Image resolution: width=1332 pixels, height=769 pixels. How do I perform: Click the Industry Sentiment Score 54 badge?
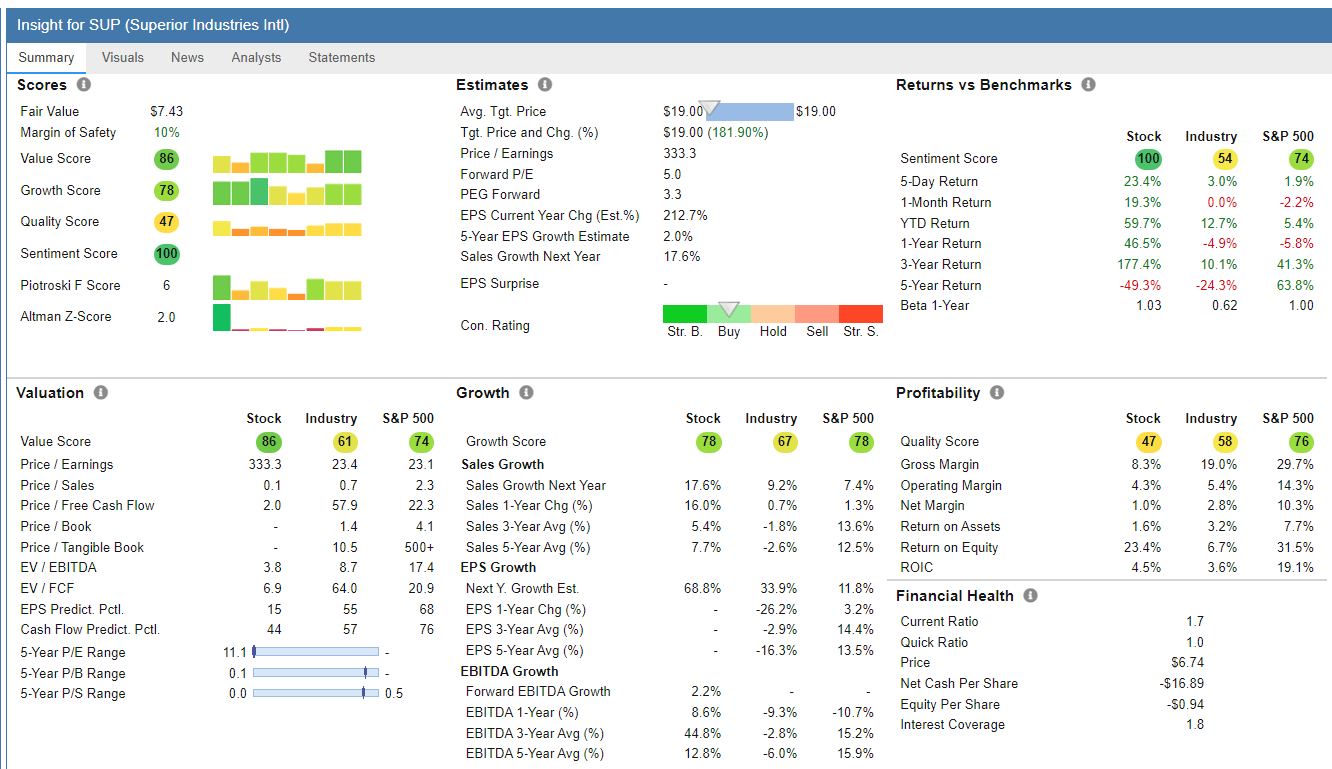point(1225,159)
